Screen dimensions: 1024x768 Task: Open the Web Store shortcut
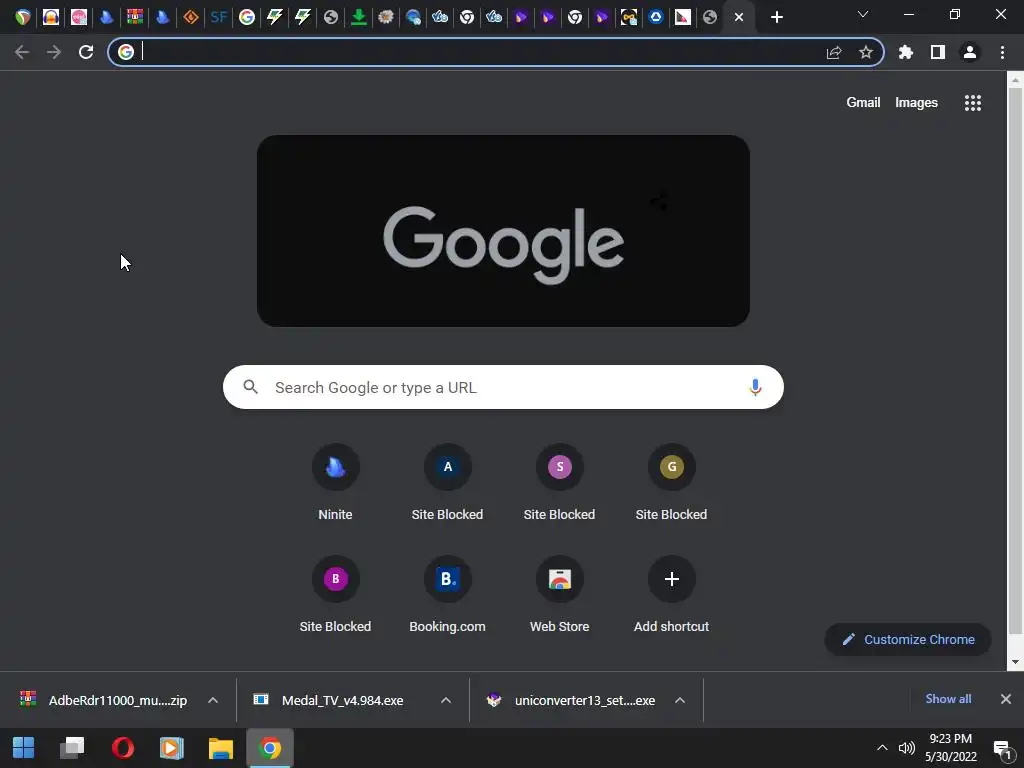560,595
